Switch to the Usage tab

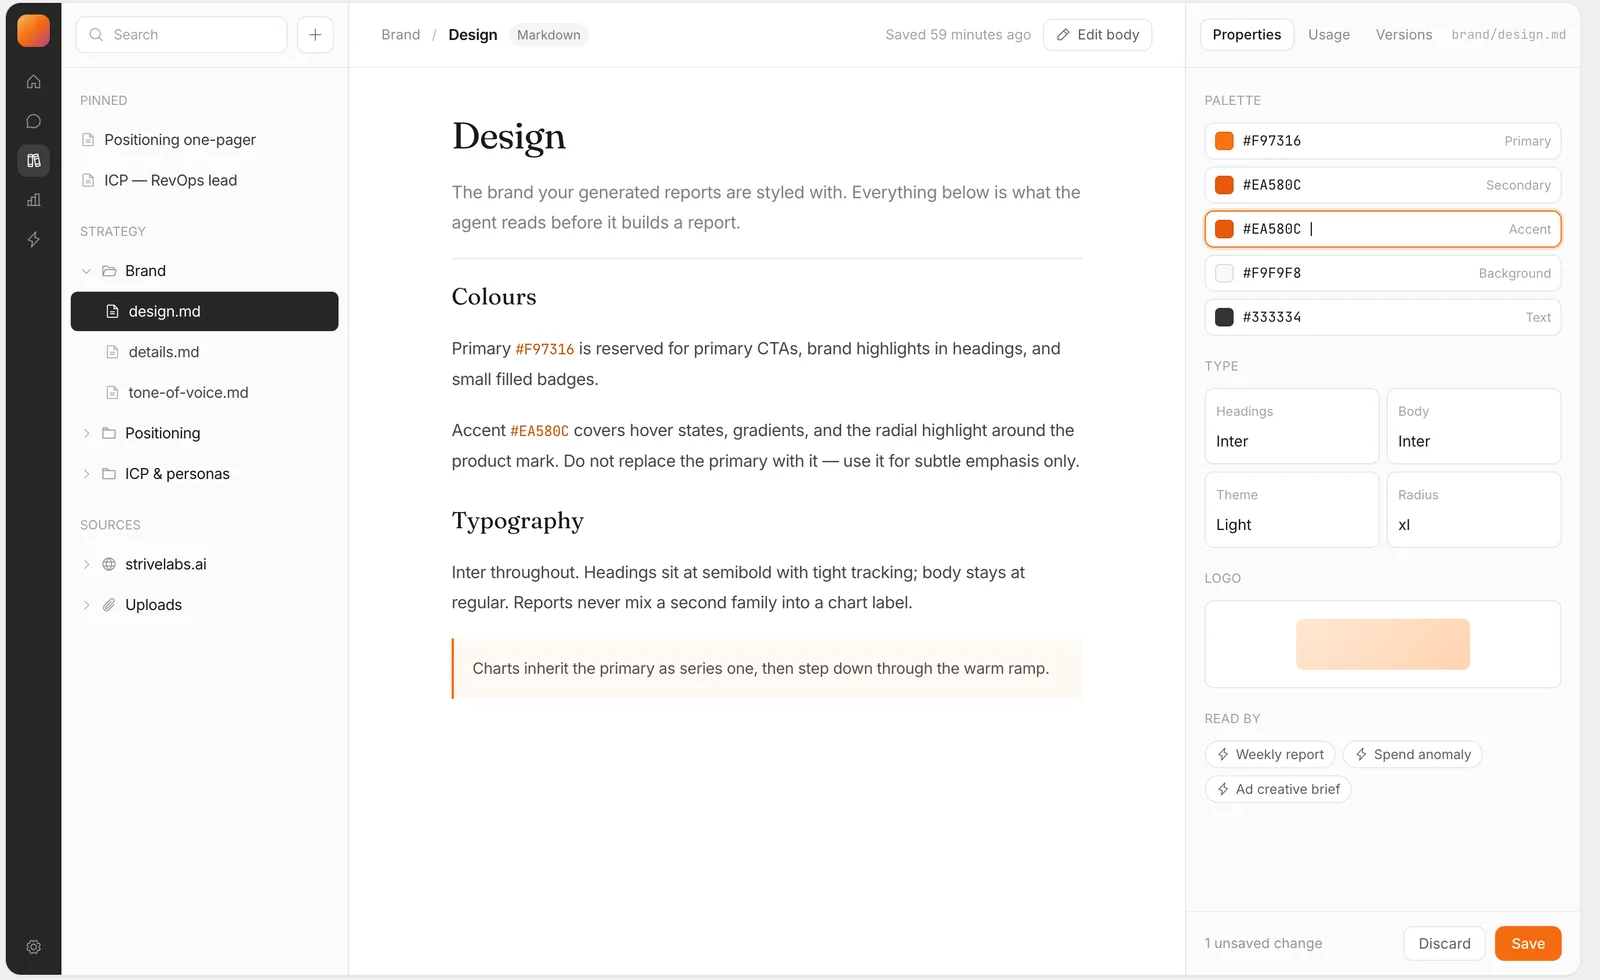coord(1328,35)
